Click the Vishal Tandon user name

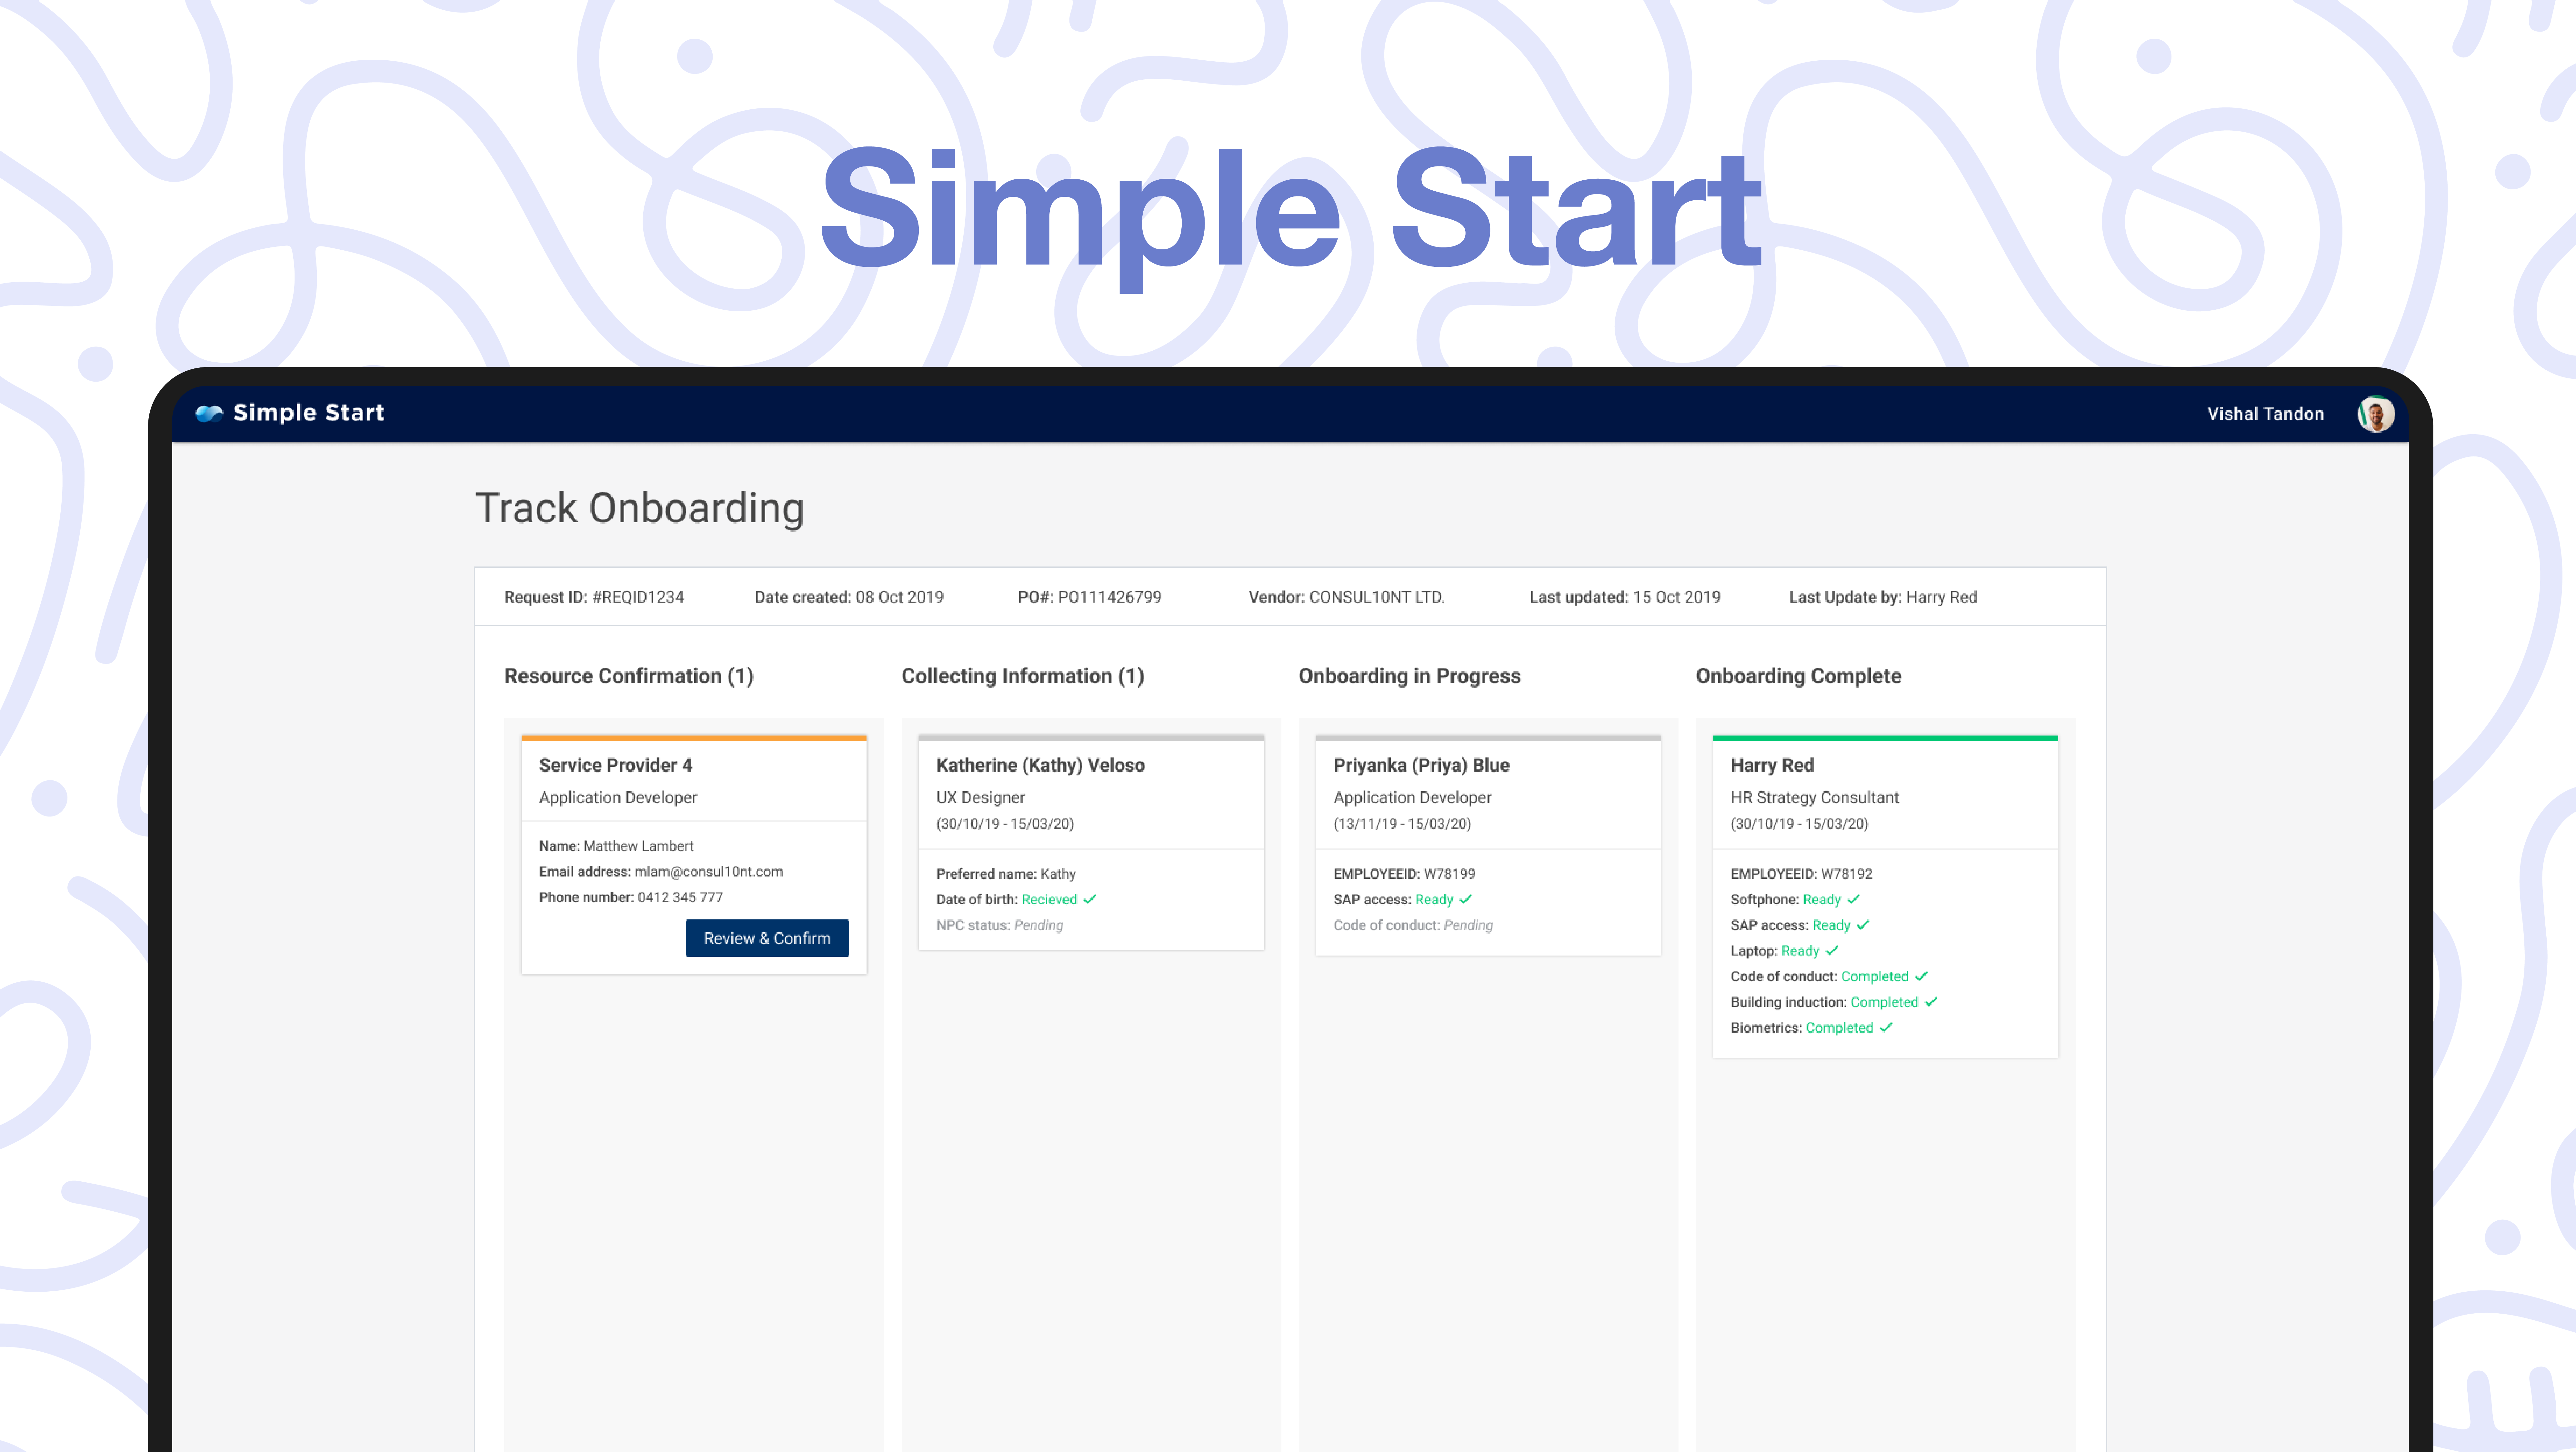(2265, 414)
